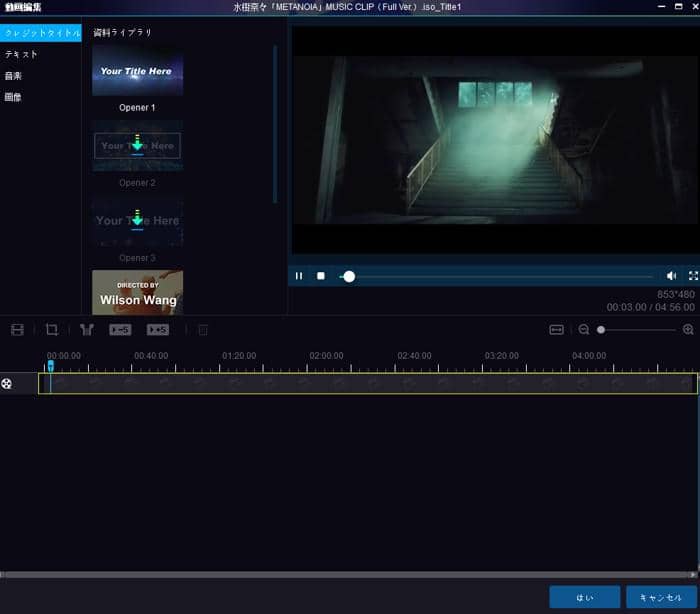Open the テキスト tab
The image size is (700, 614).
coord(21,54)
